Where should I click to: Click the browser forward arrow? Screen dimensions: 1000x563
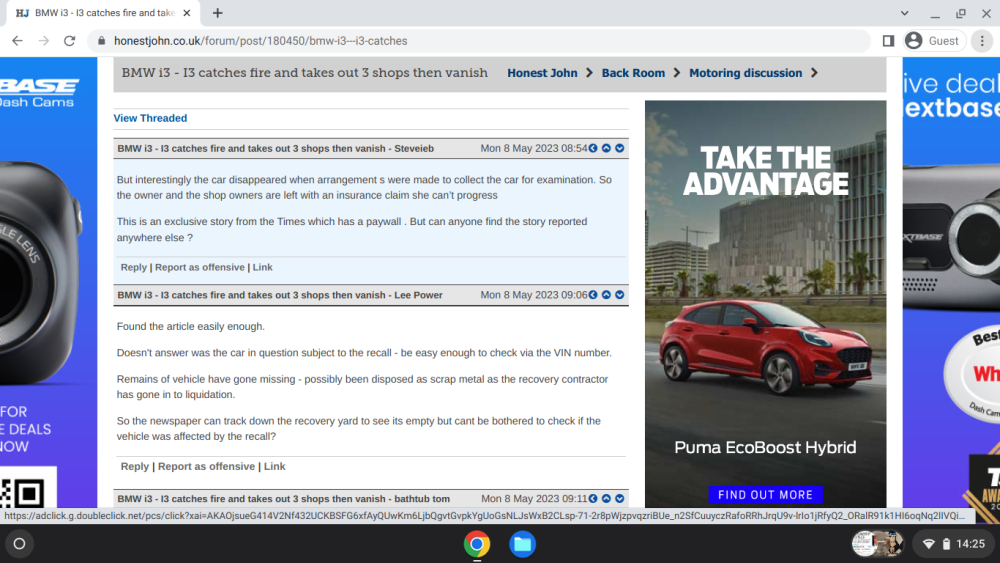(x=43, y=41)
